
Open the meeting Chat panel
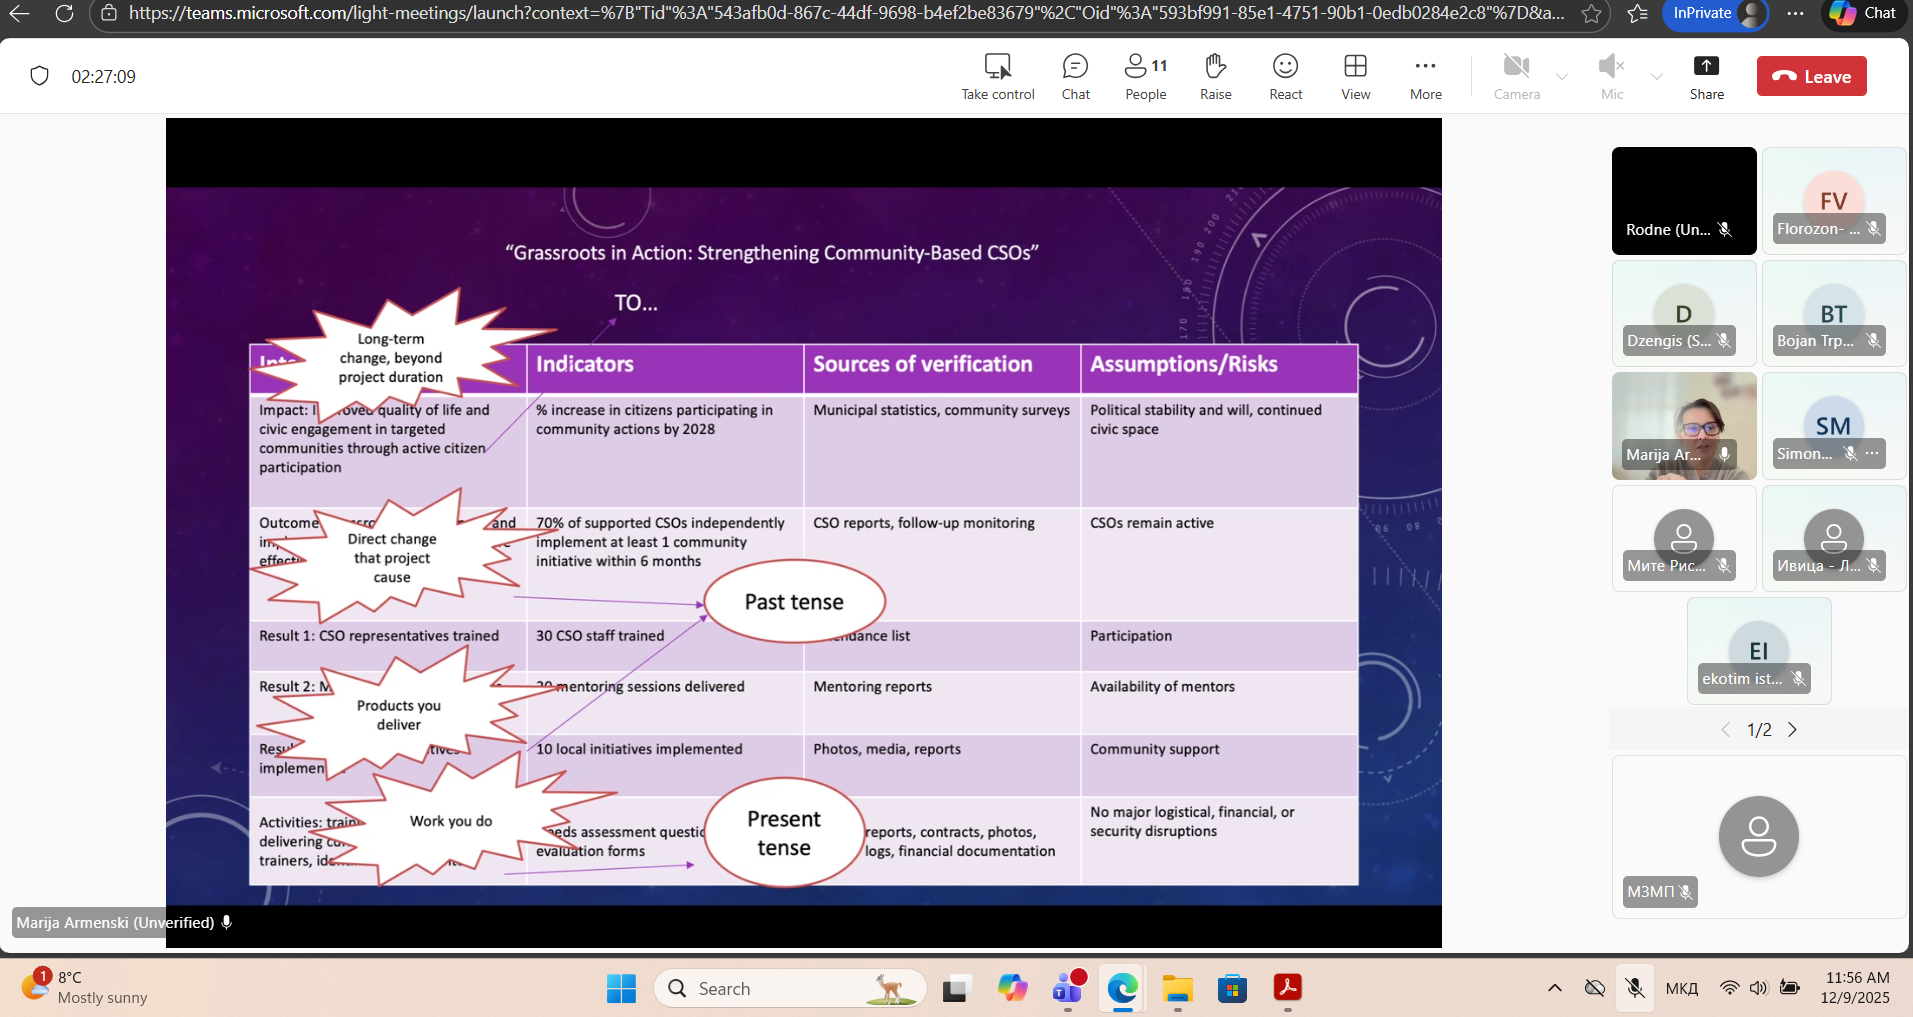(x=1075, y=77)
